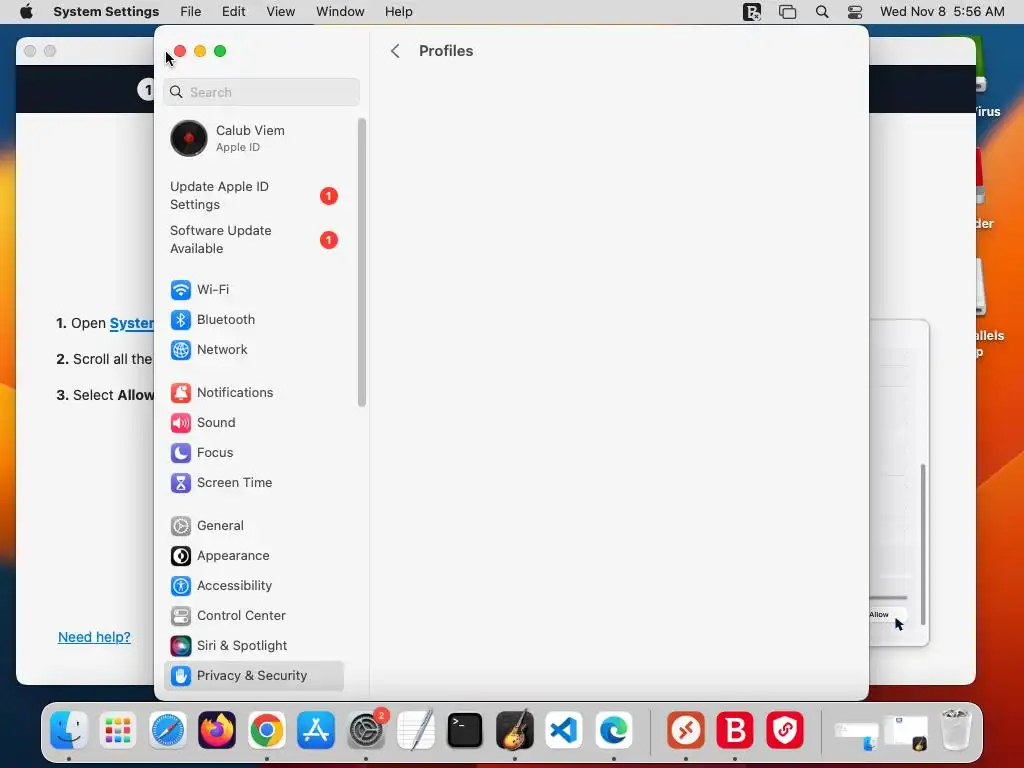Click the date and time display

click(x=942, y=12)
